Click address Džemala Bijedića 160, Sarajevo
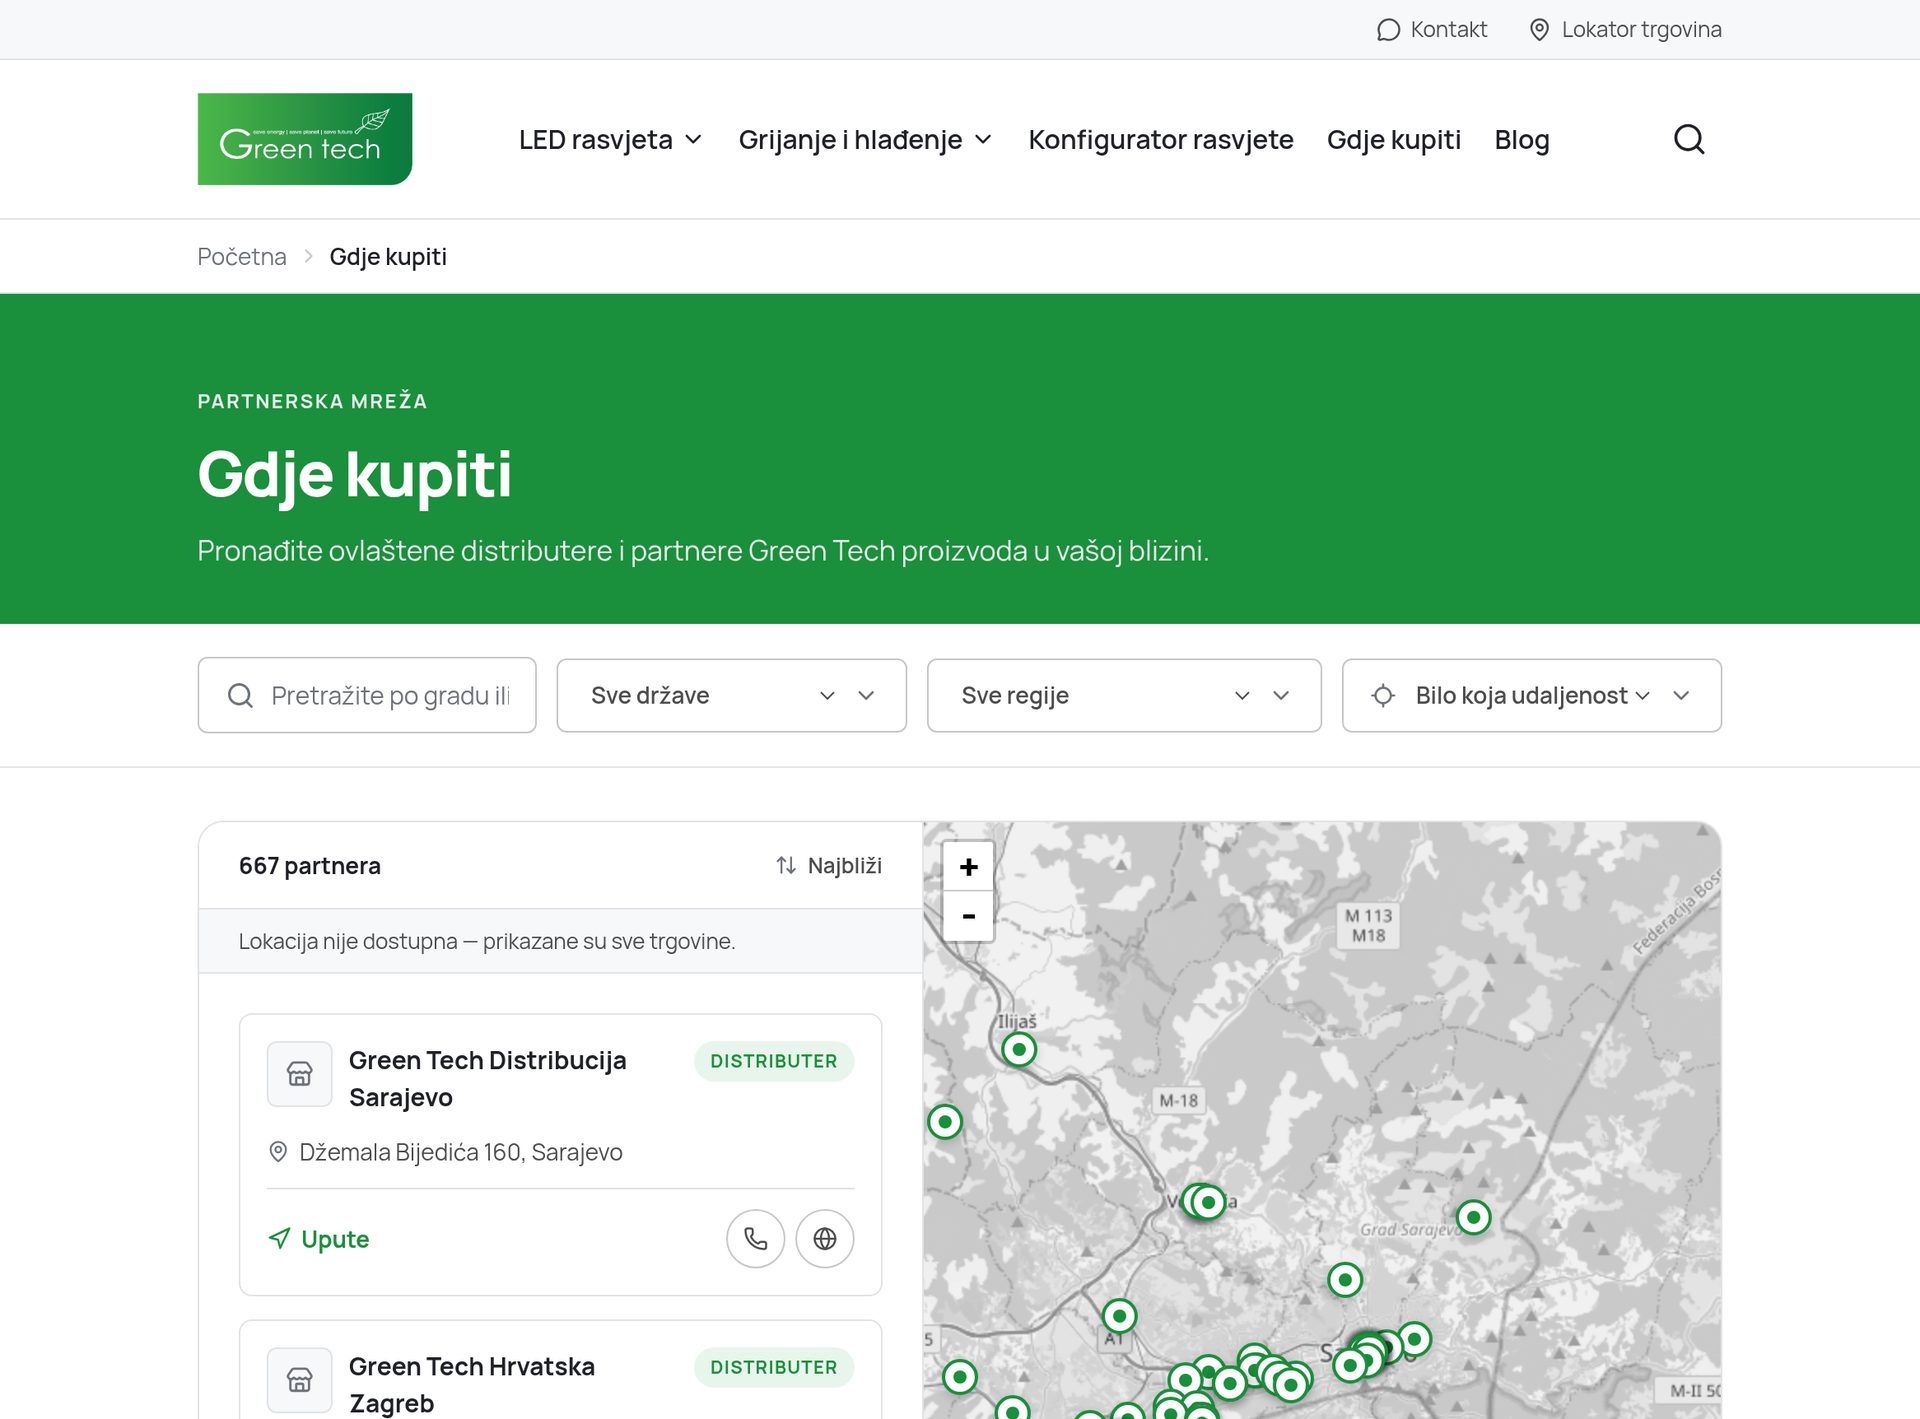 pyautogui.click(x=461, y=1152)
